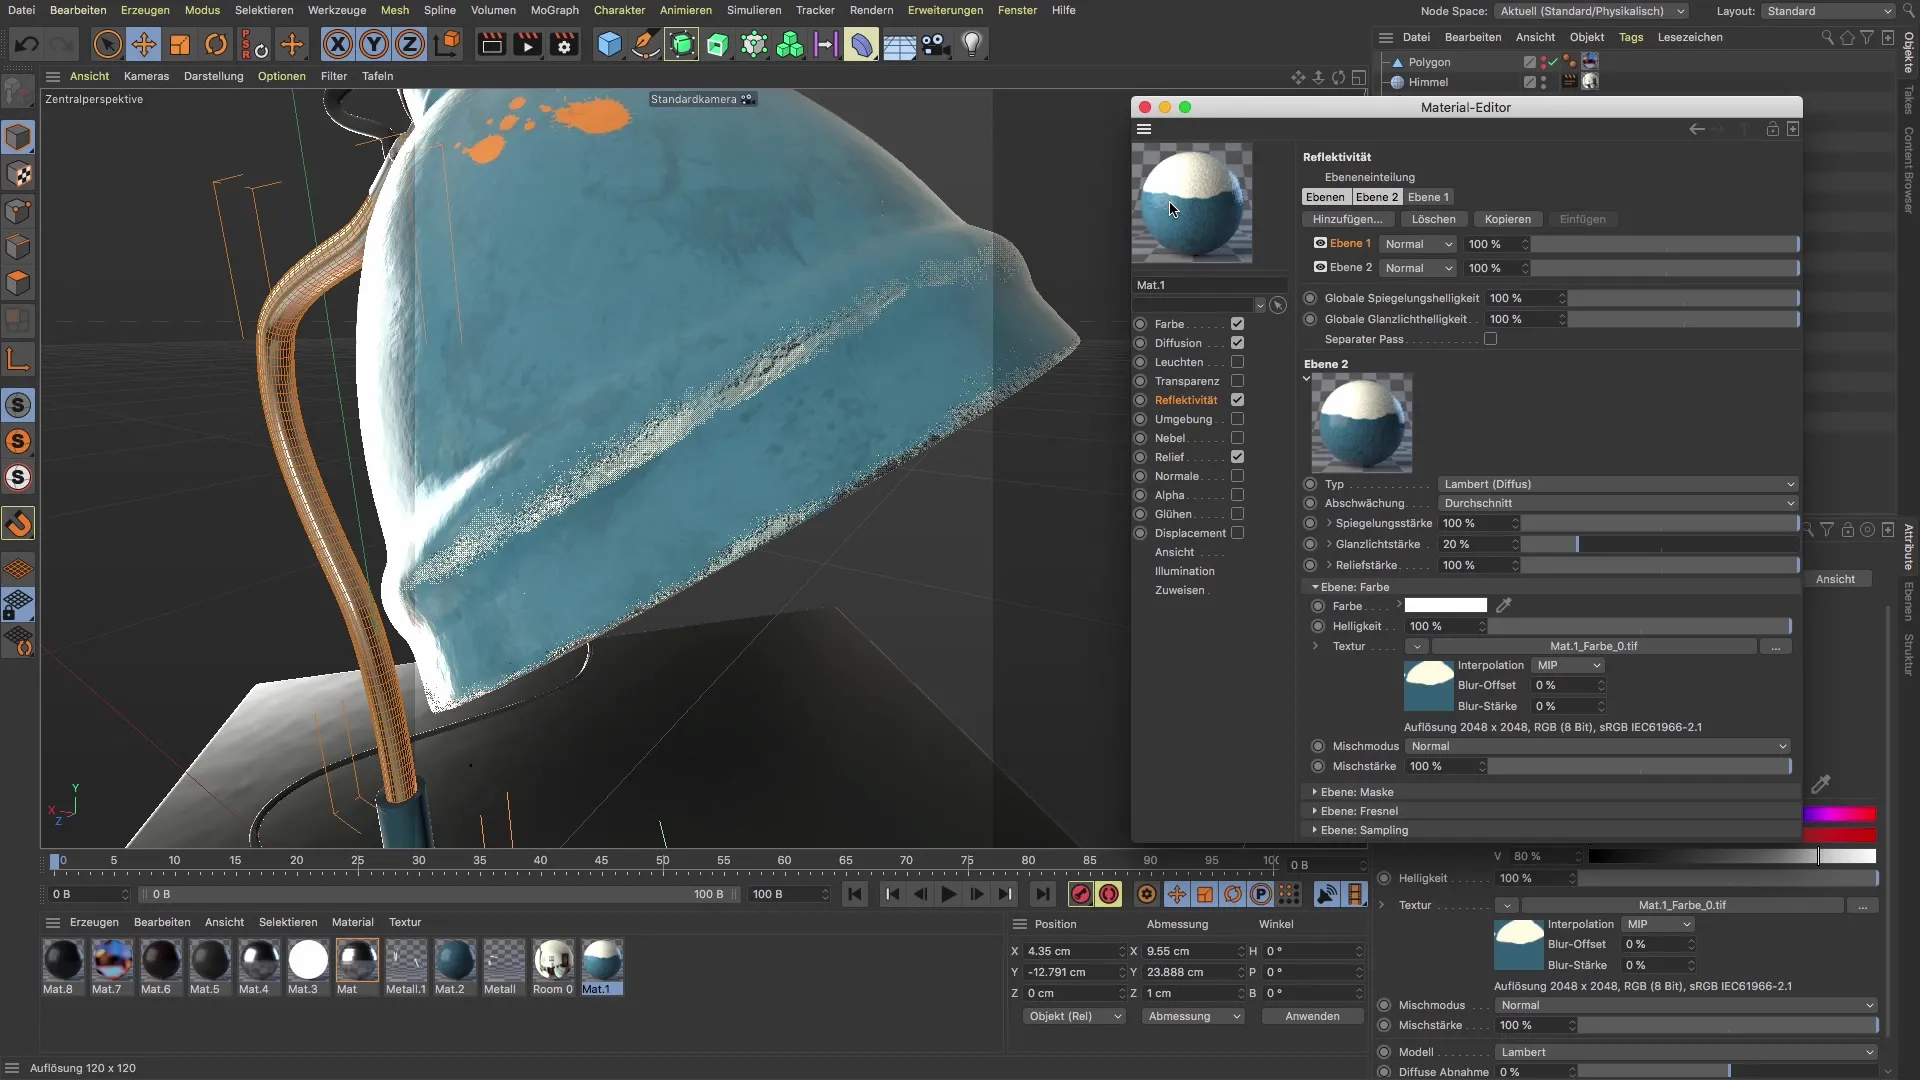Add a cube primitive object
Image resolution: width=1920 pixels, height=1080 pixels.
tap(609, 45)
